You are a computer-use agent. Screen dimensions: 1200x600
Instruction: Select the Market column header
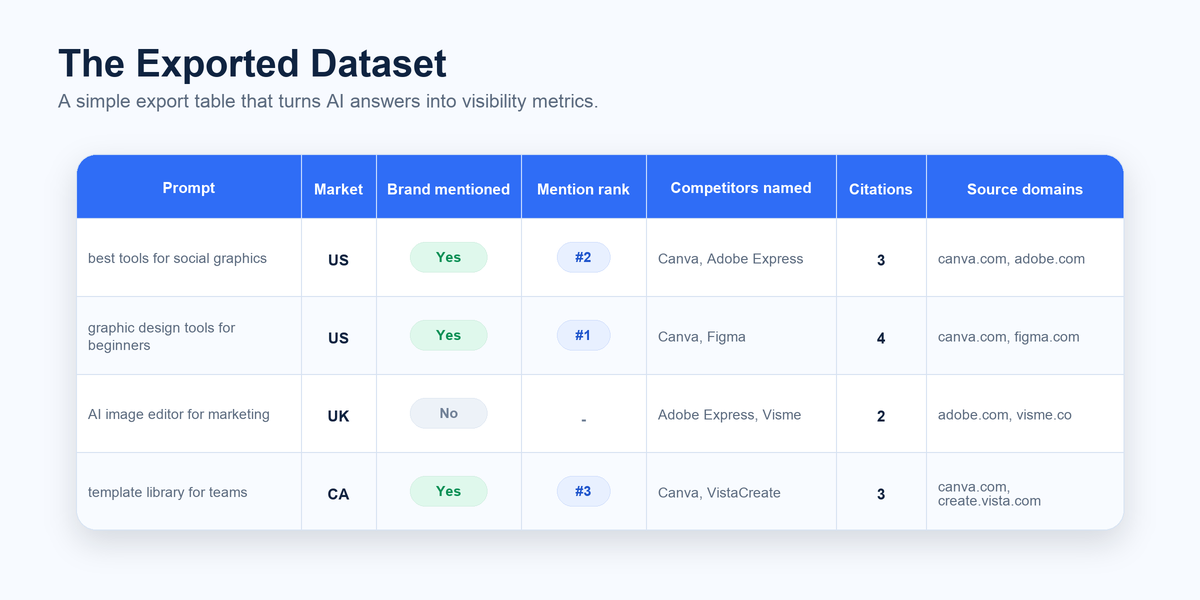[x=338, y=189]
